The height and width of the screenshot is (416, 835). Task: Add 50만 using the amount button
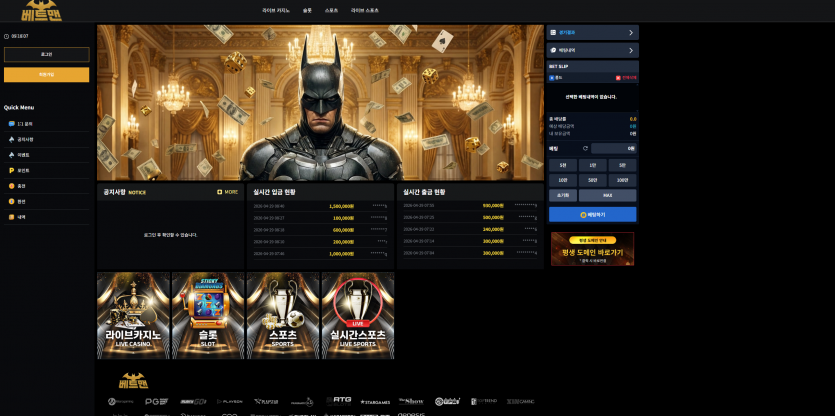[x=592, y=180]
